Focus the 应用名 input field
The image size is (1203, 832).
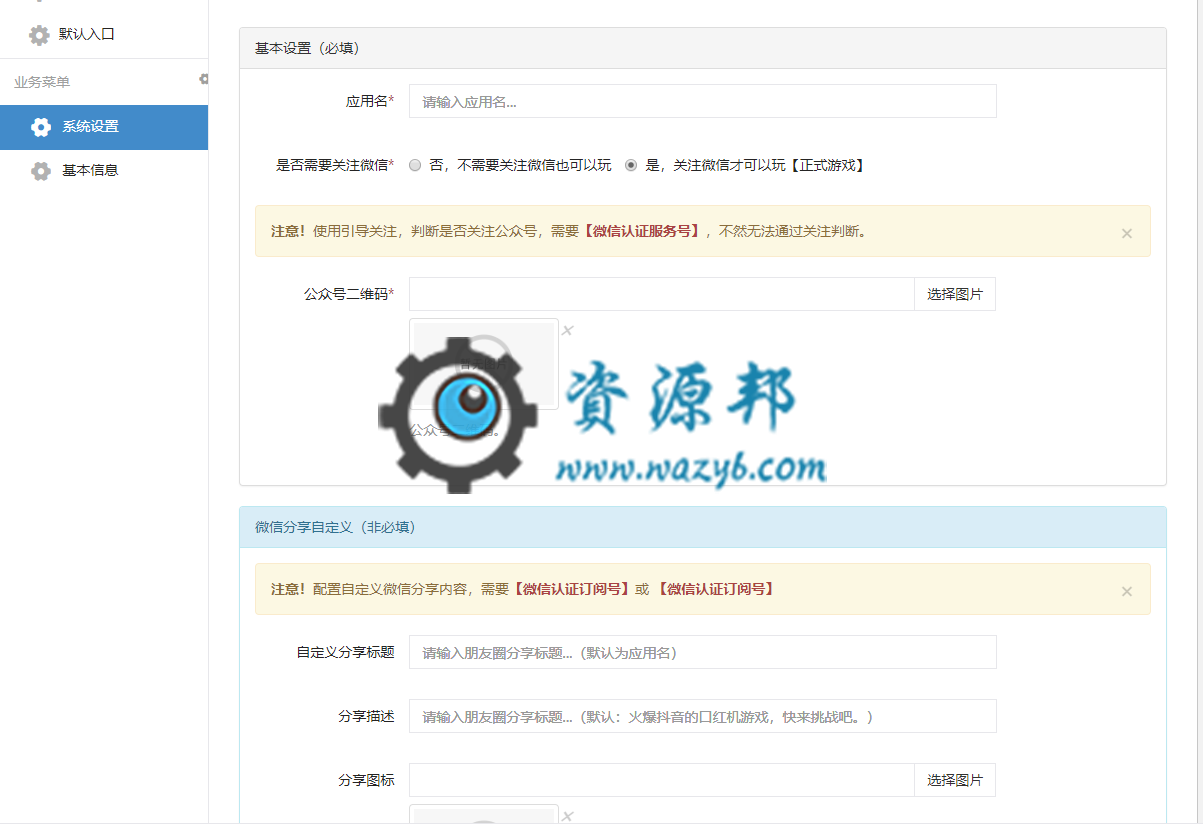point(702,101)
